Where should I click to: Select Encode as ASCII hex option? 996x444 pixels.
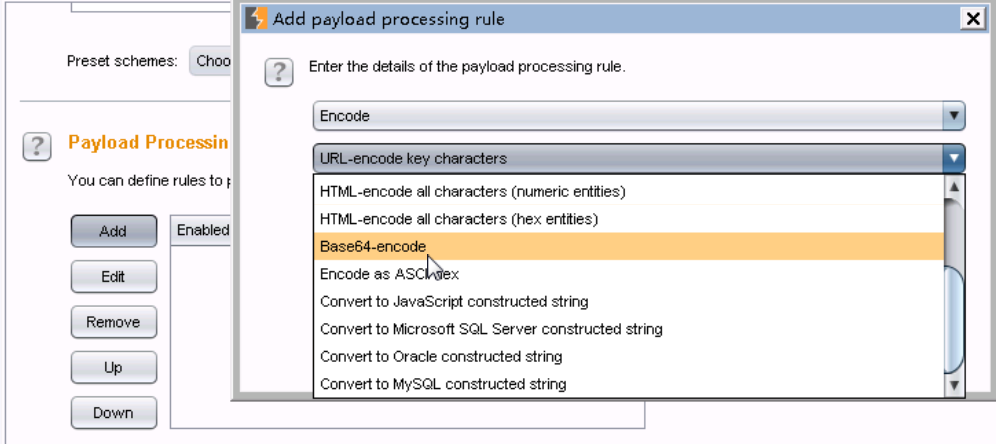[x=389, y=273]
